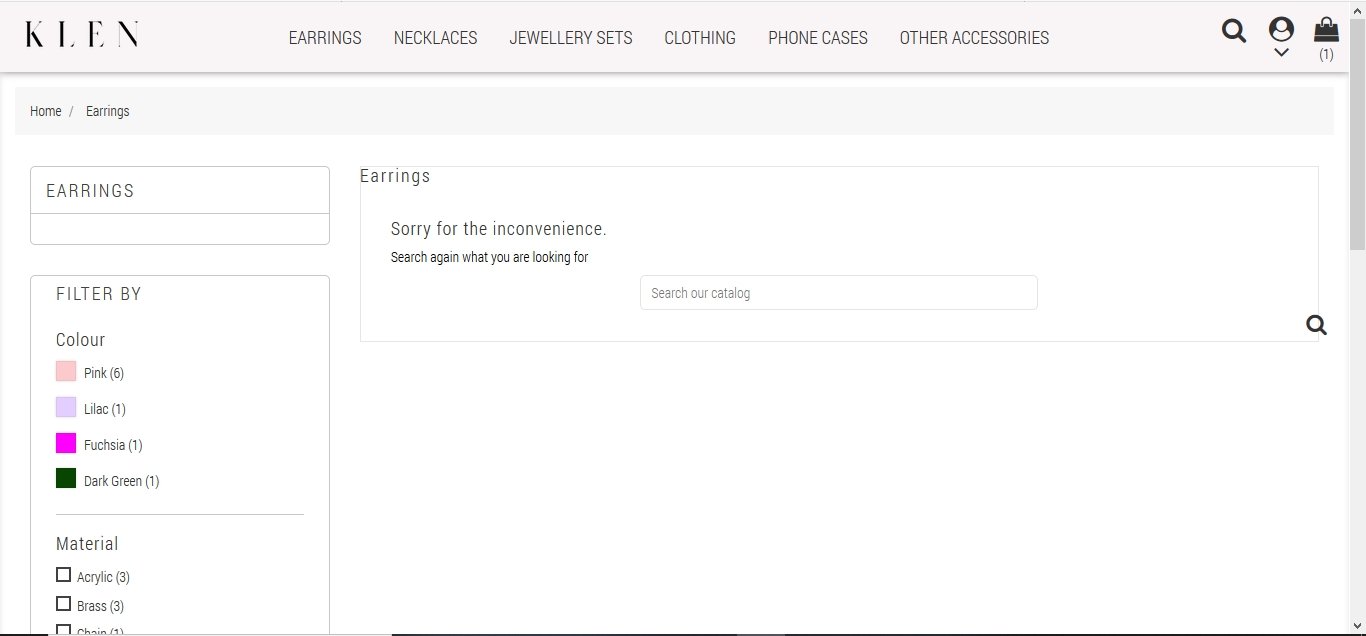
Task: Click the Earrings sidebar category heading
Action: (90, 190)
